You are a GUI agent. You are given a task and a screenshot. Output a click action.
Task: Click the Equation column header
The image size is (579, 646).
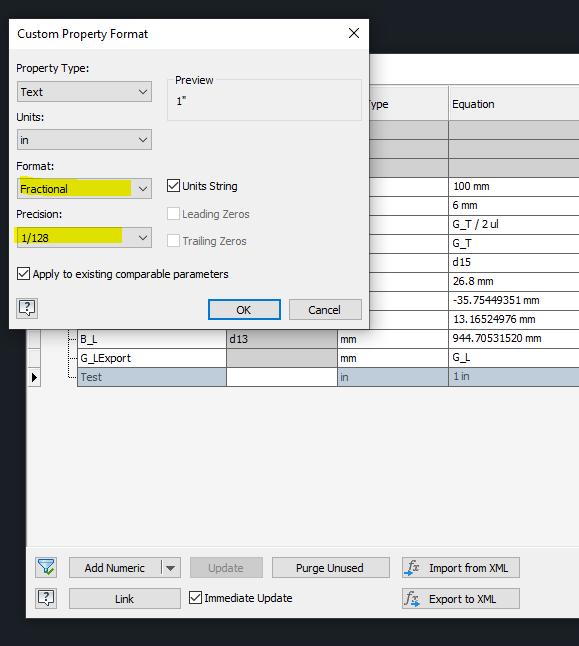click(514, 104)
